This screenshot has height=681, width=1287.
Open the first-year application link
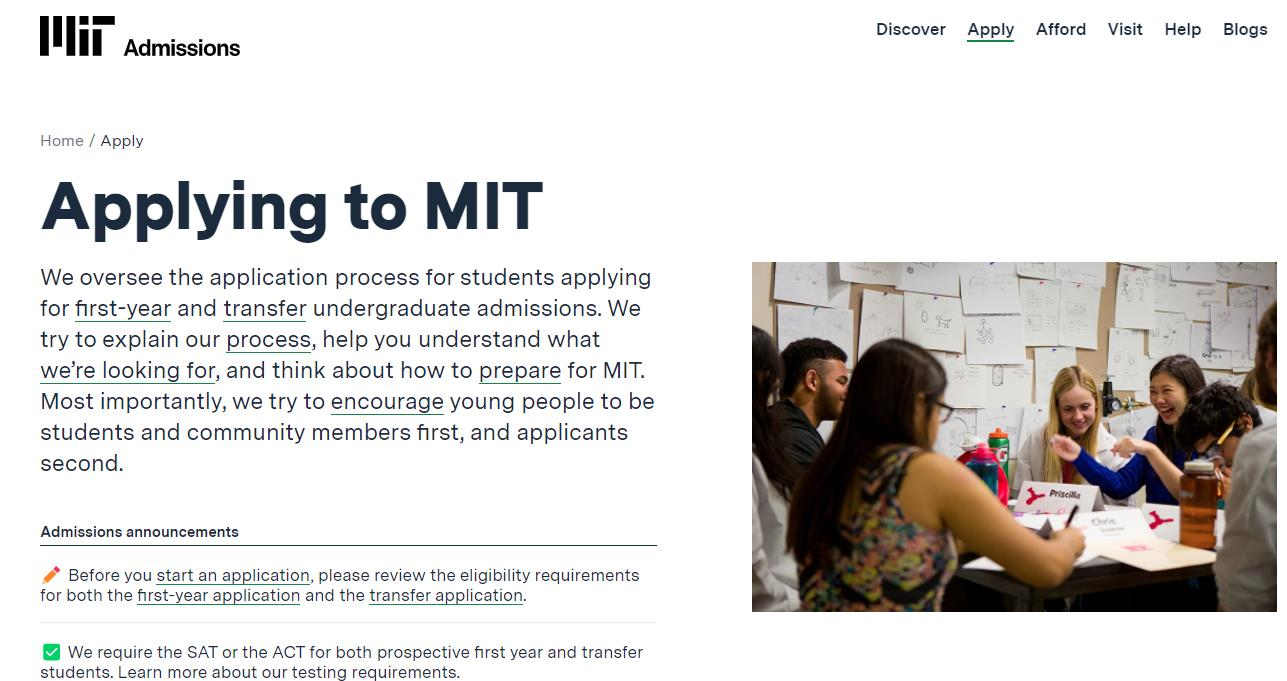218,595
